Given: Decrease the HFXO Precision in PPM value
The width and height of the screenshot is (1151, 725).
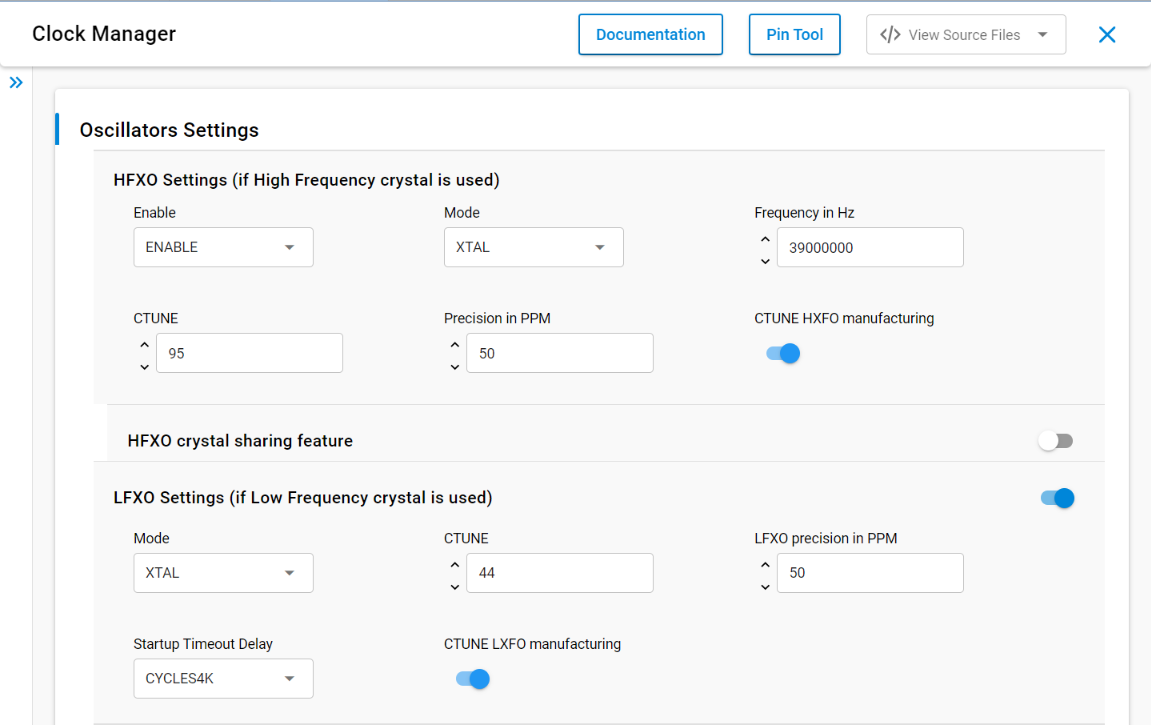Looking at the screenshot, I should (x=455, y=367).
